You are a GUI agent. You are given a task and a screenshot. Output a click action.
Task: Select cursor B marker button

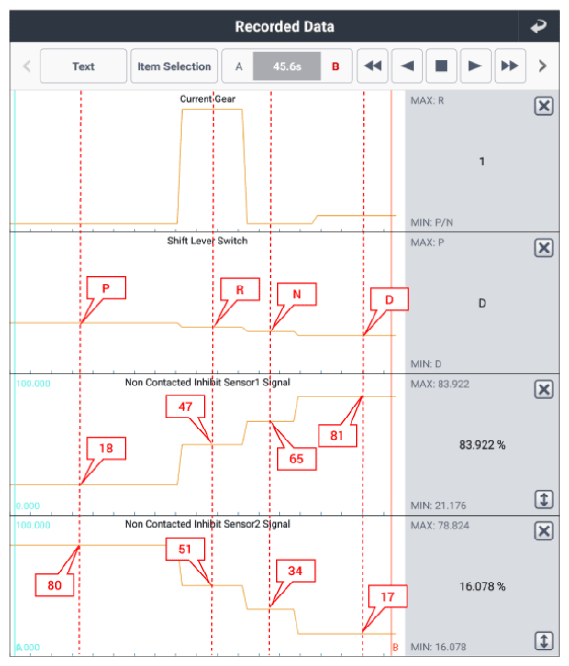click(x=335, y=66)
